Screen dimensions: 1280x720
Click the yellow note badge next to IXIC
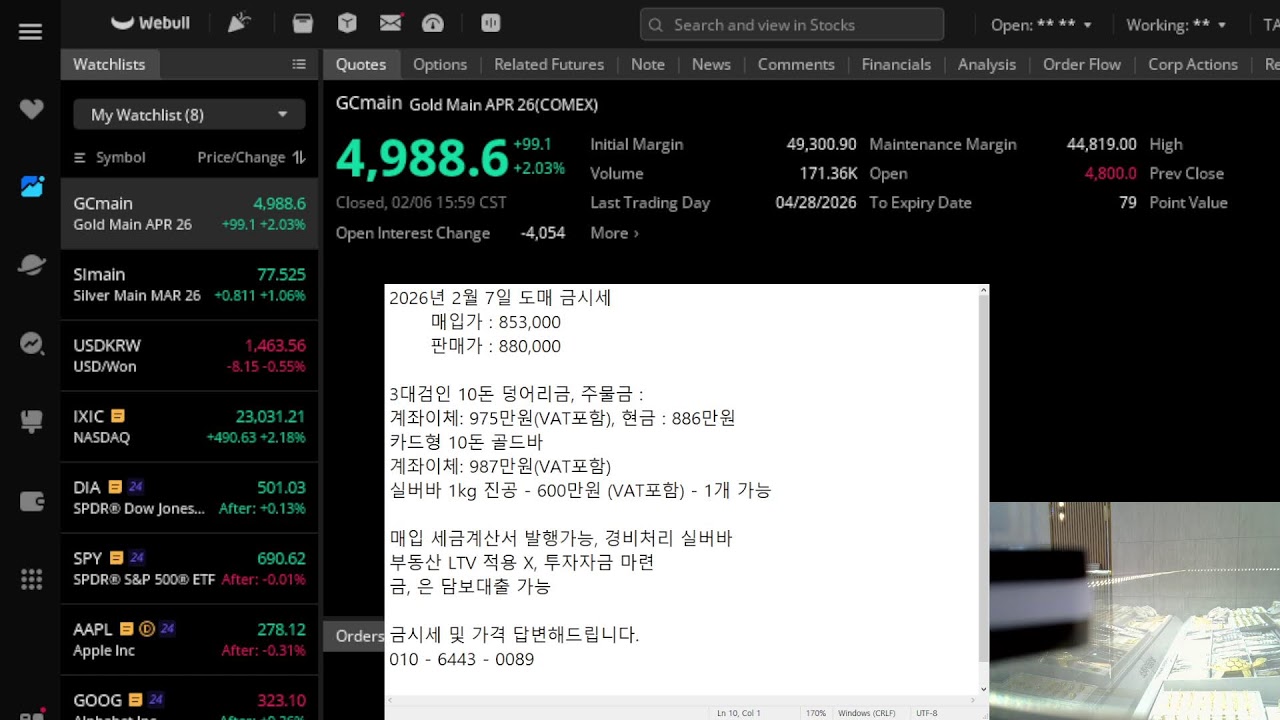coord(118,416)
